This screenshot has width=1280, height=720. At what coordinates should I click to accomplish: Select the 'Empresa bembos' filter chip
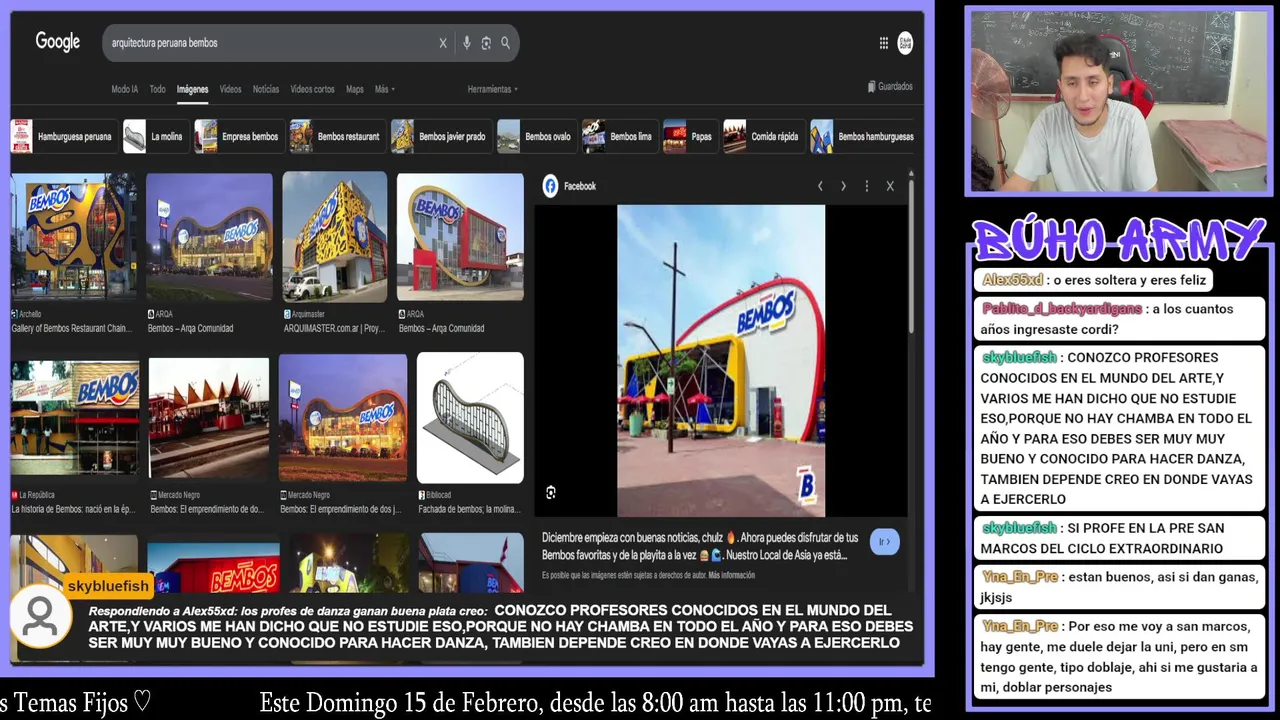pos(239,136)
